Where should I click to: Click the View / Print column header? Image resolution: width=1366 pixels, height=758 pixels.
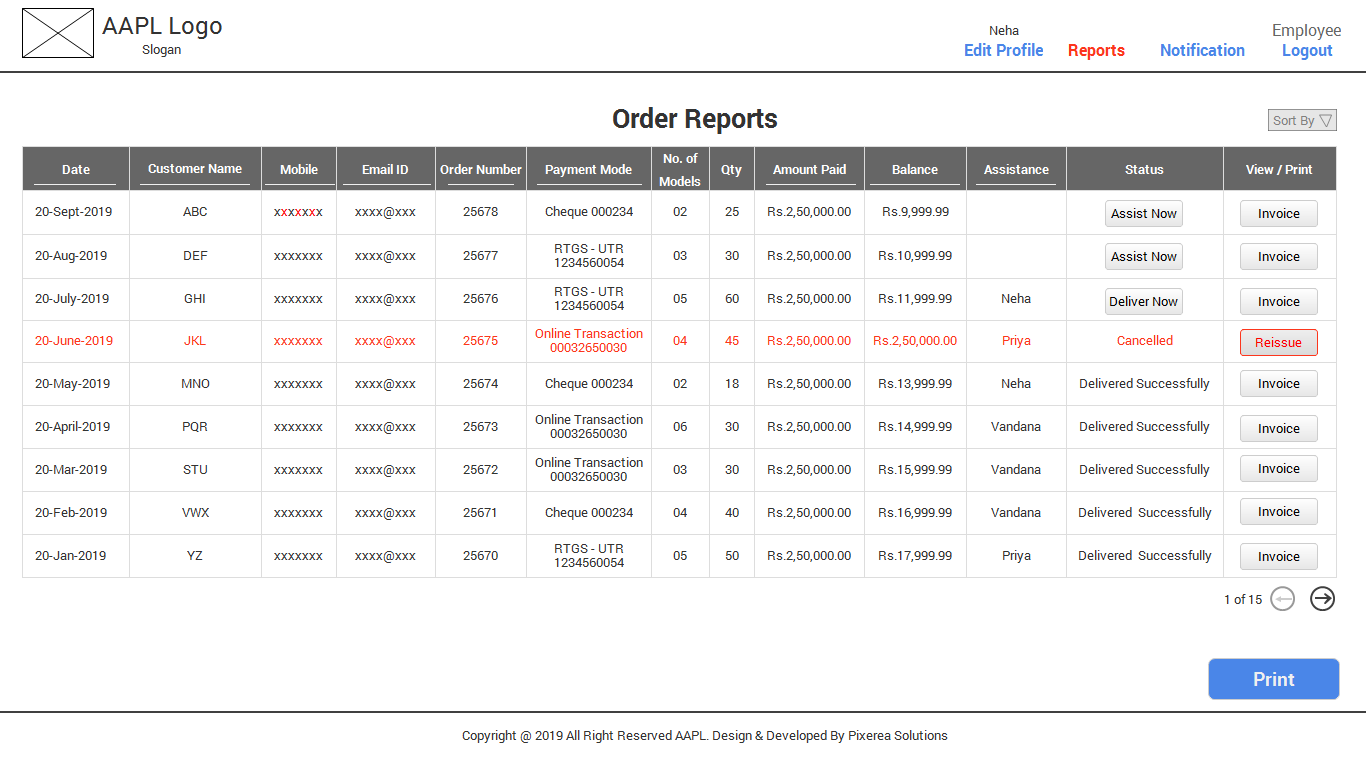[1279, 169]
